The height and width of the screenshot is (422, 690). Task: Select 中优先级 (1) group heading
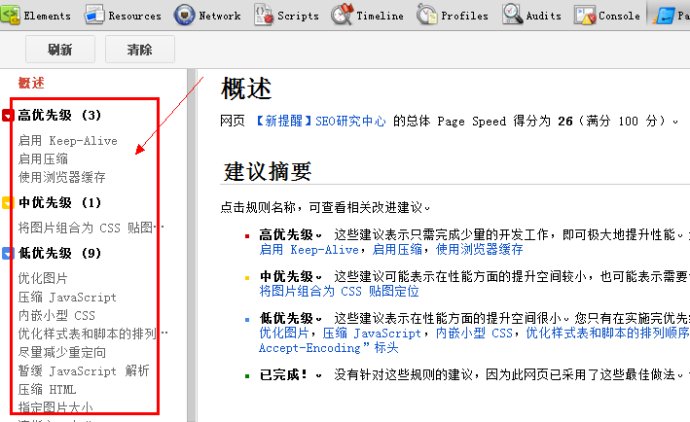coord(59,202)
